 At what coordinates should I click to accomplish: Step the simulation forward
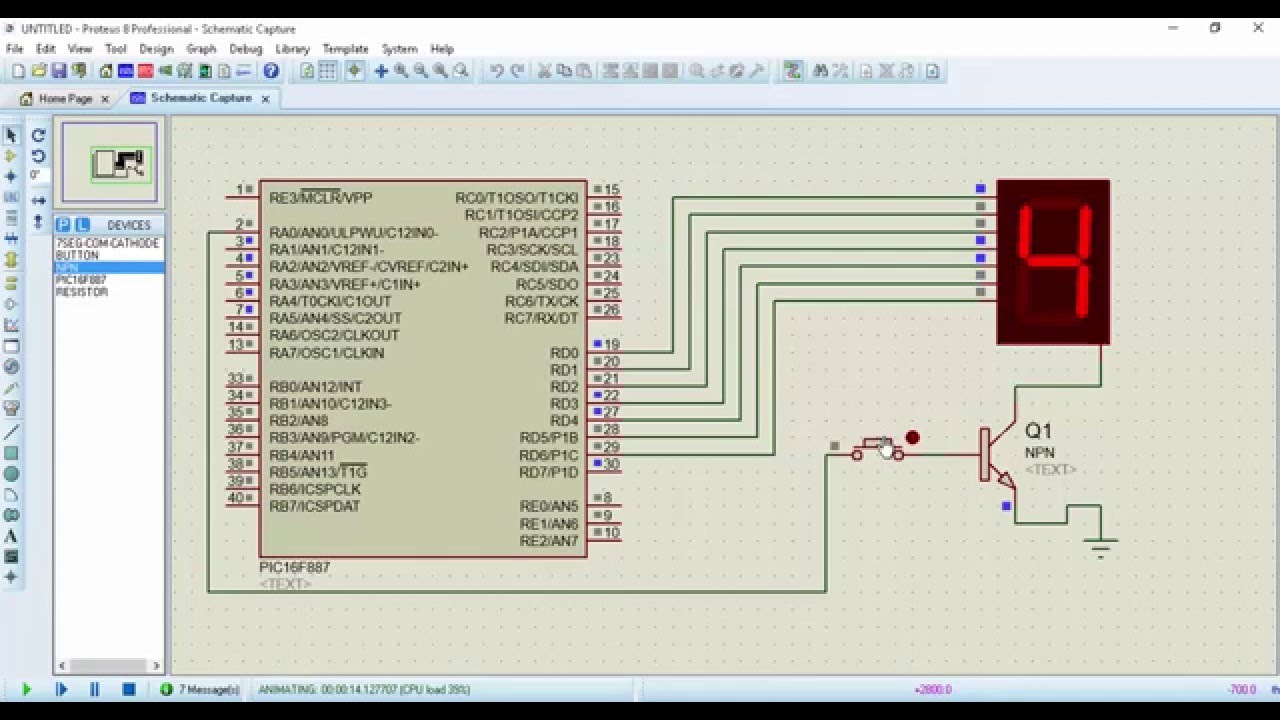tap(61, 689)
